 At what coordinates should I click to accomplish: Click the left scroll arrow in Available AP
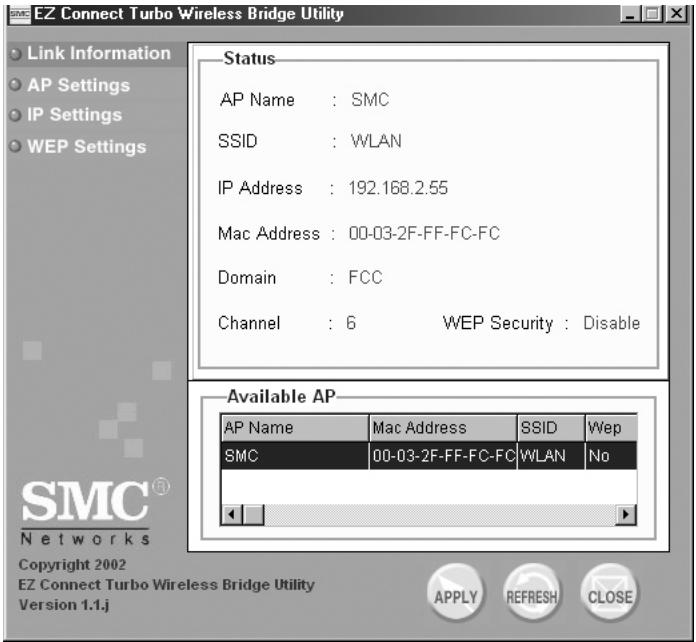pyautogui.click(x=231, y=515)
